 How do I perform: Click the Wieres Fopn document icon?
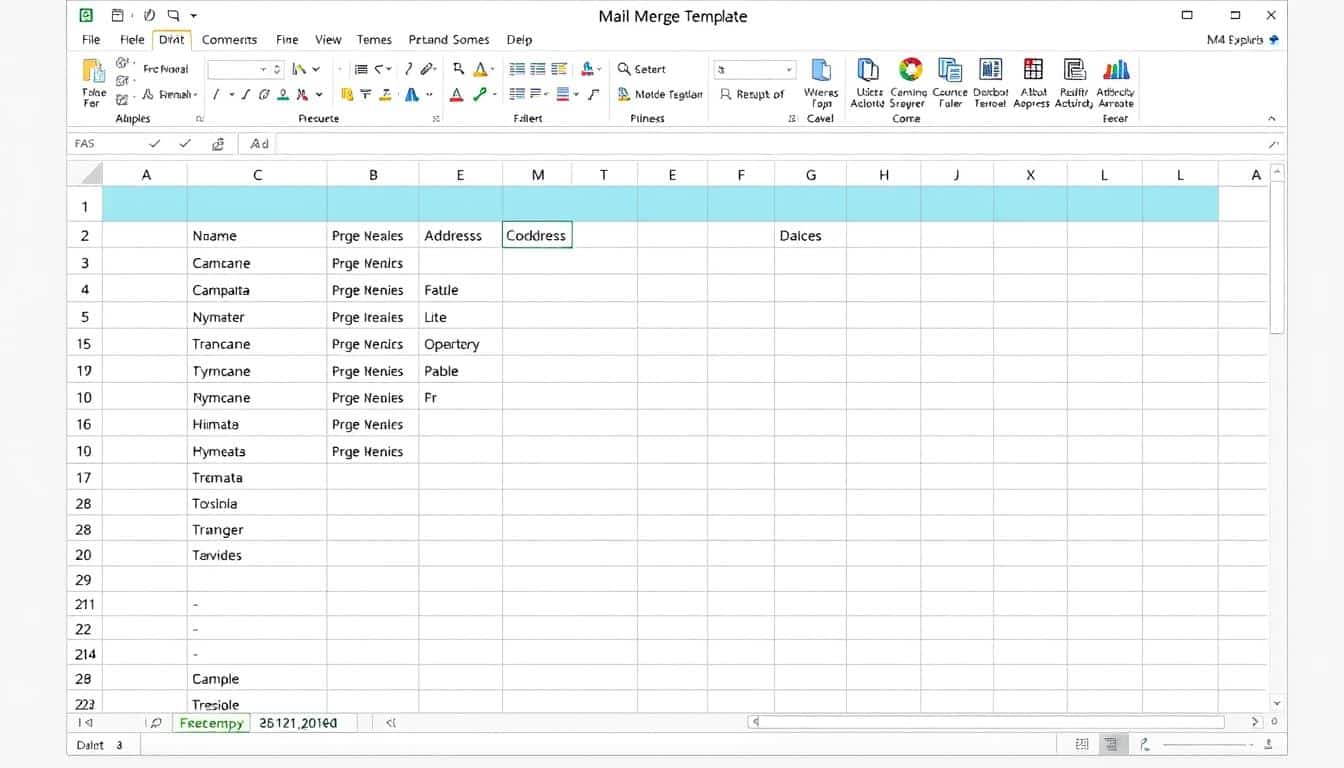tap(821, 69)
